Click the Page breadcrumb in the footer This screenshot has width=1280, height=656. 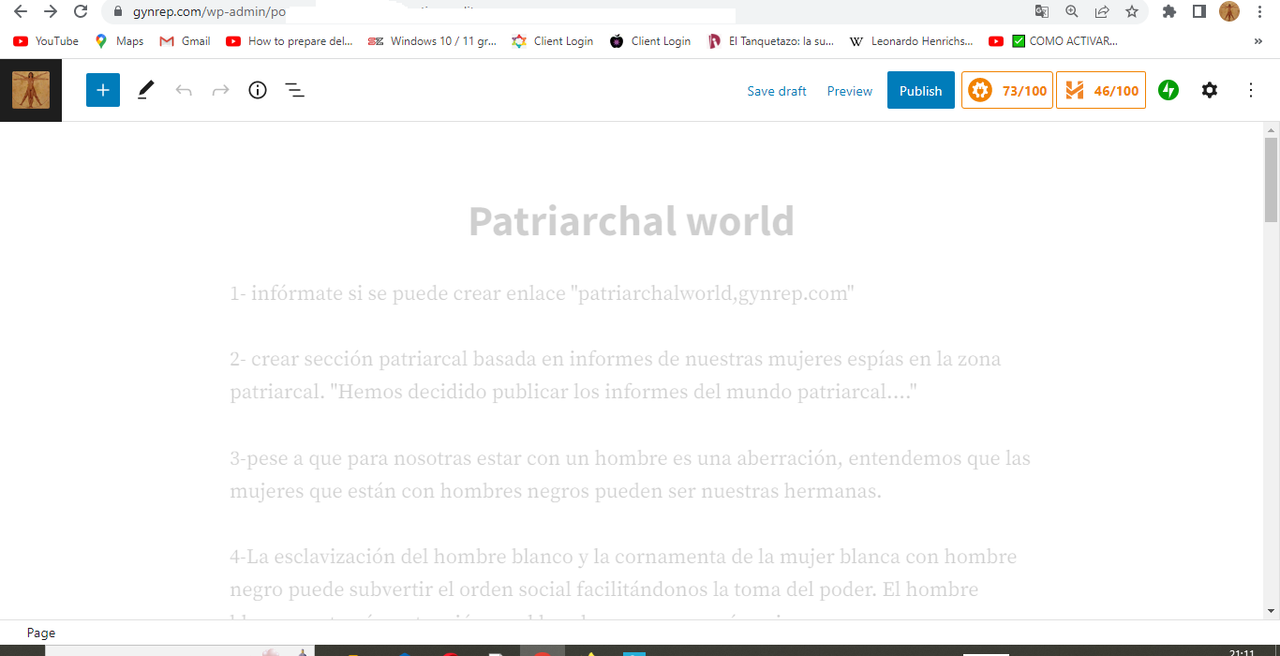pos(41,632)
